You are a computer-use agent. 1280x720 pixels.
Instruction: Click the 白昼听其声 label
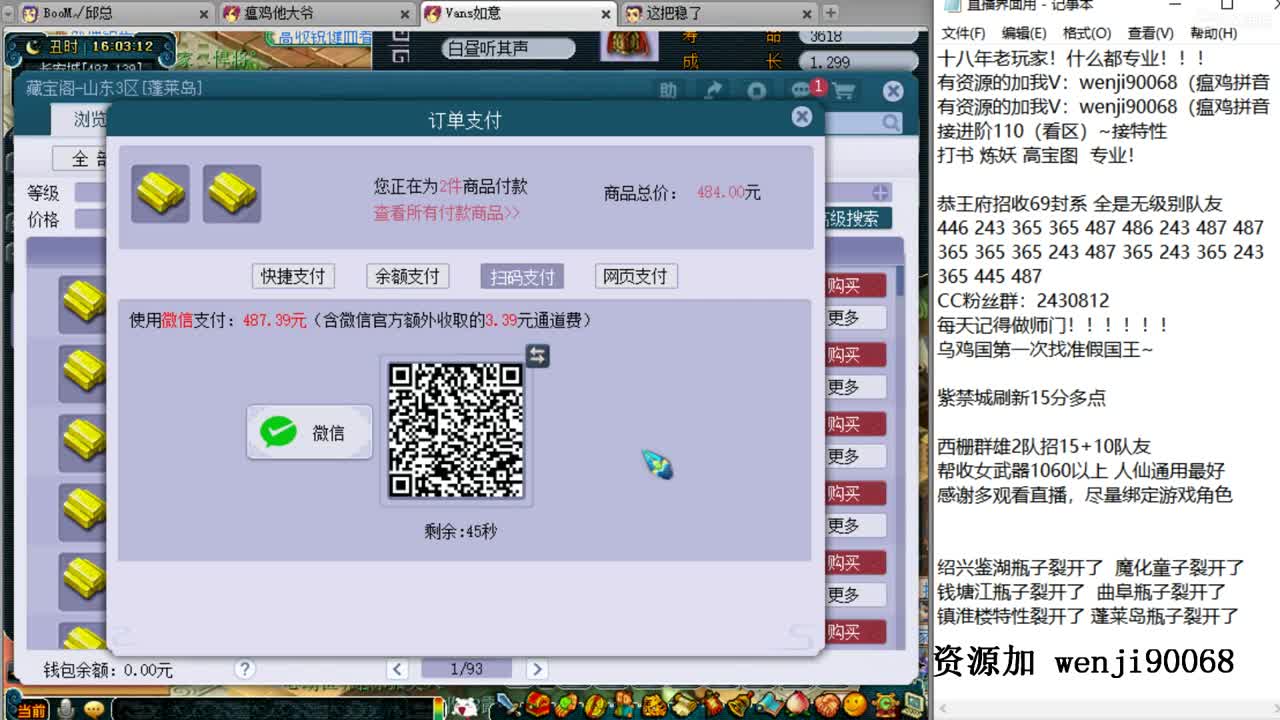[509, 48]
